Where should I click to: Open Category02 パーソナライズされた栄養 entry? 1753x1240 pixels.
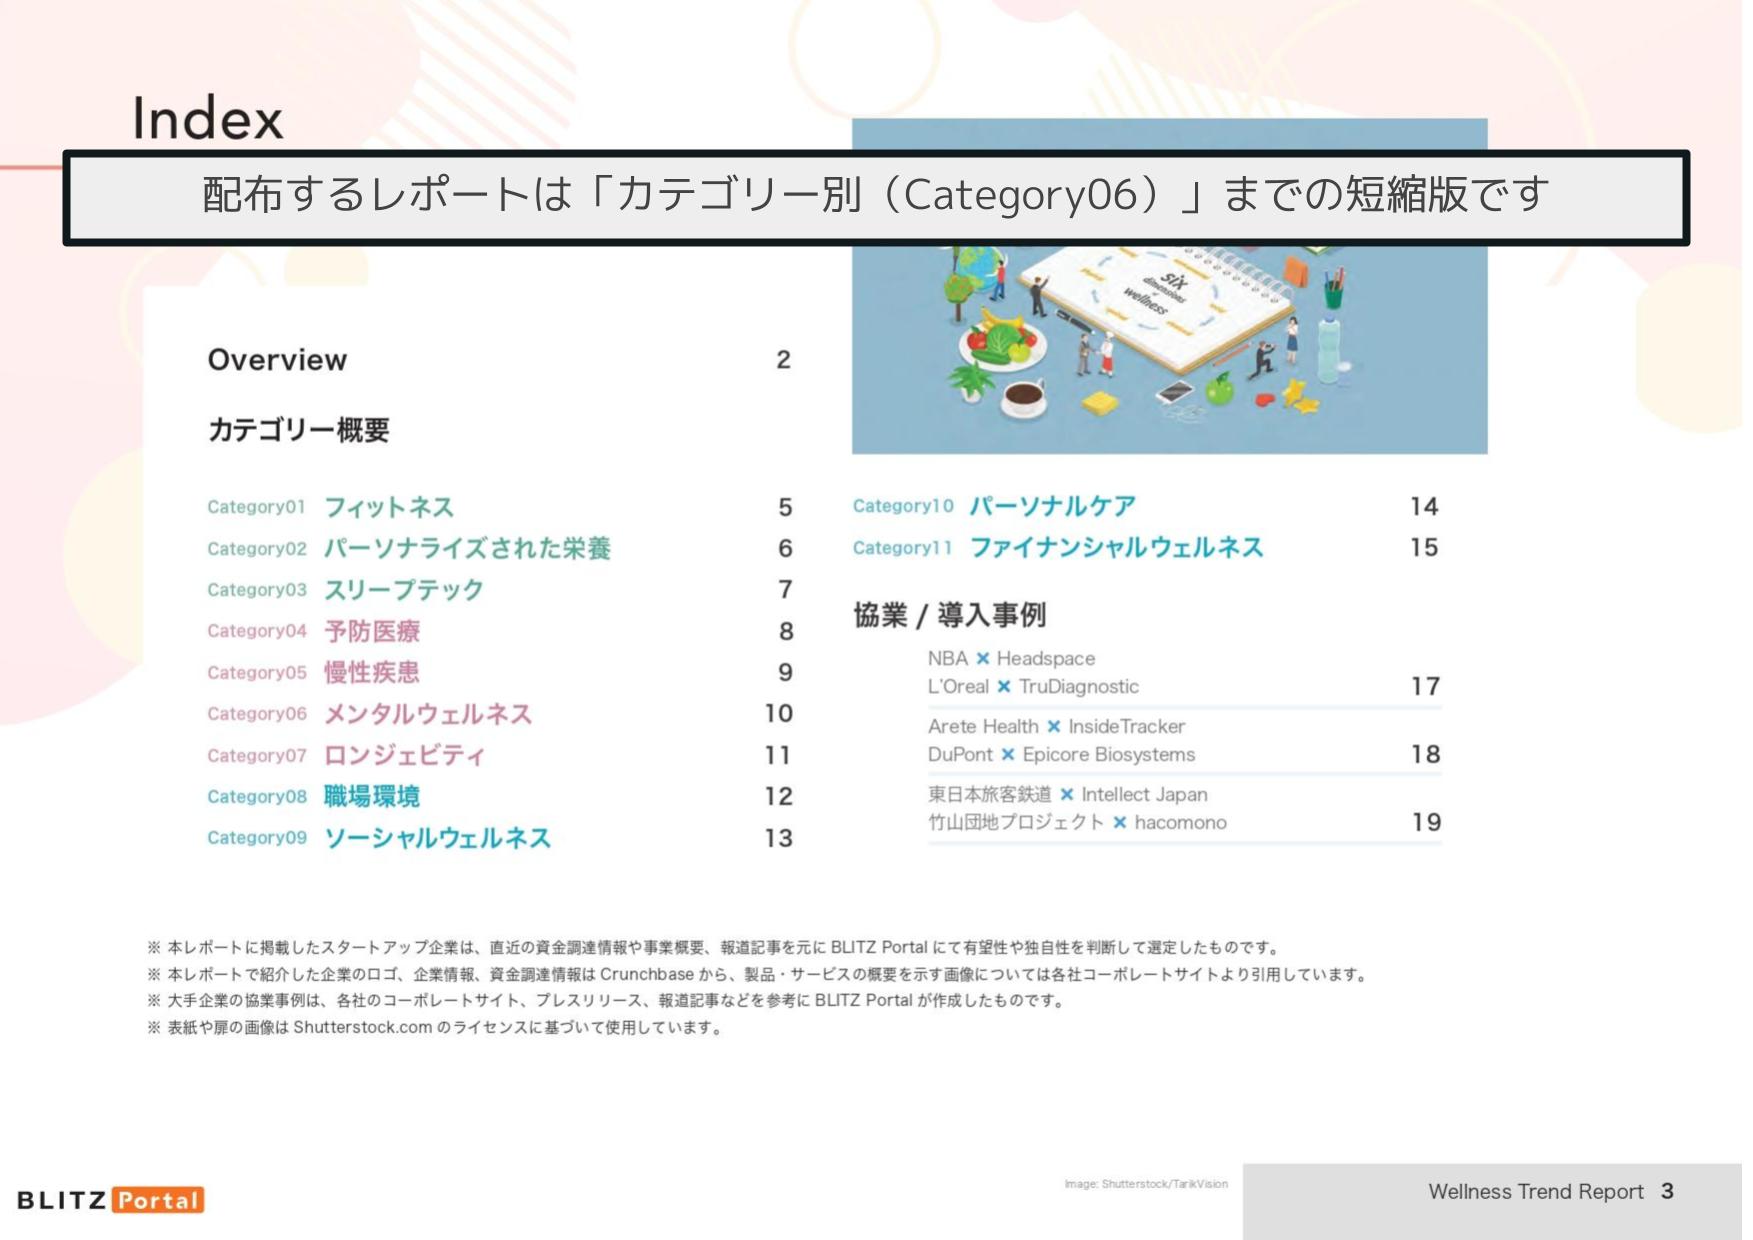pos(466,549)
